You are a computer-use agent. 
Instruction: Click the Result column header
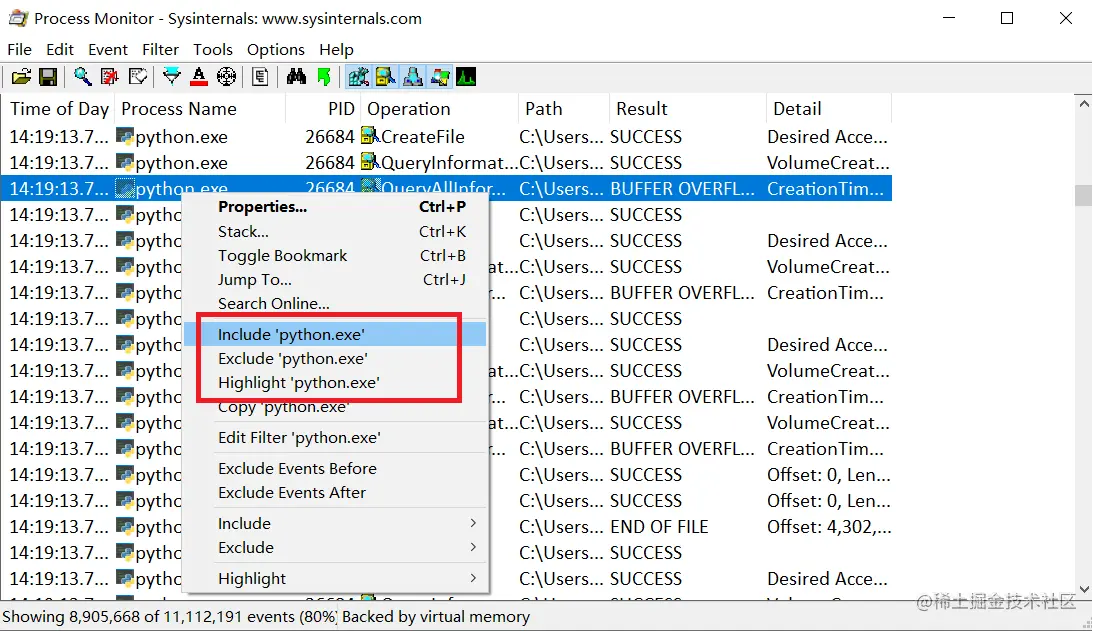coord(687,109)
